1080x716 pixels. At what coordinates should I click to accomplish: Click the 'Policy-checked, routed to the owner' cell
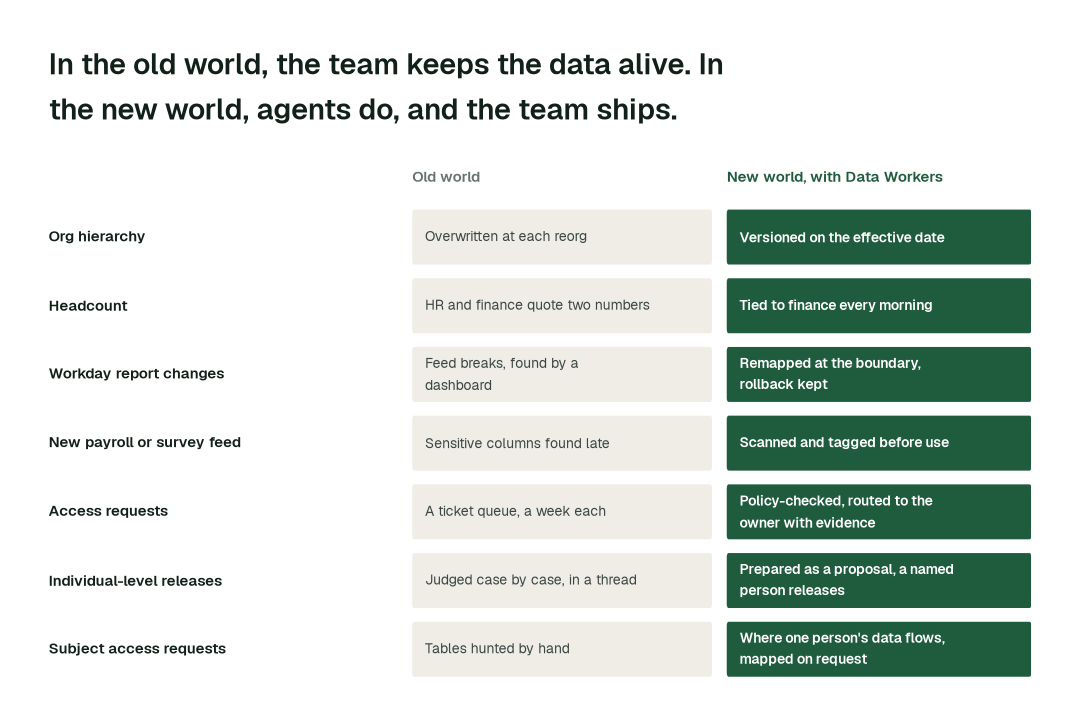878,512
